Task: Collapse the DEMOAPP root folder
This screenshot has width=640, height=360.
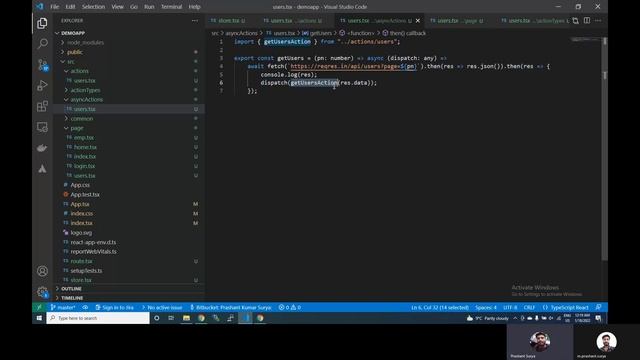Action: point(130,33)
